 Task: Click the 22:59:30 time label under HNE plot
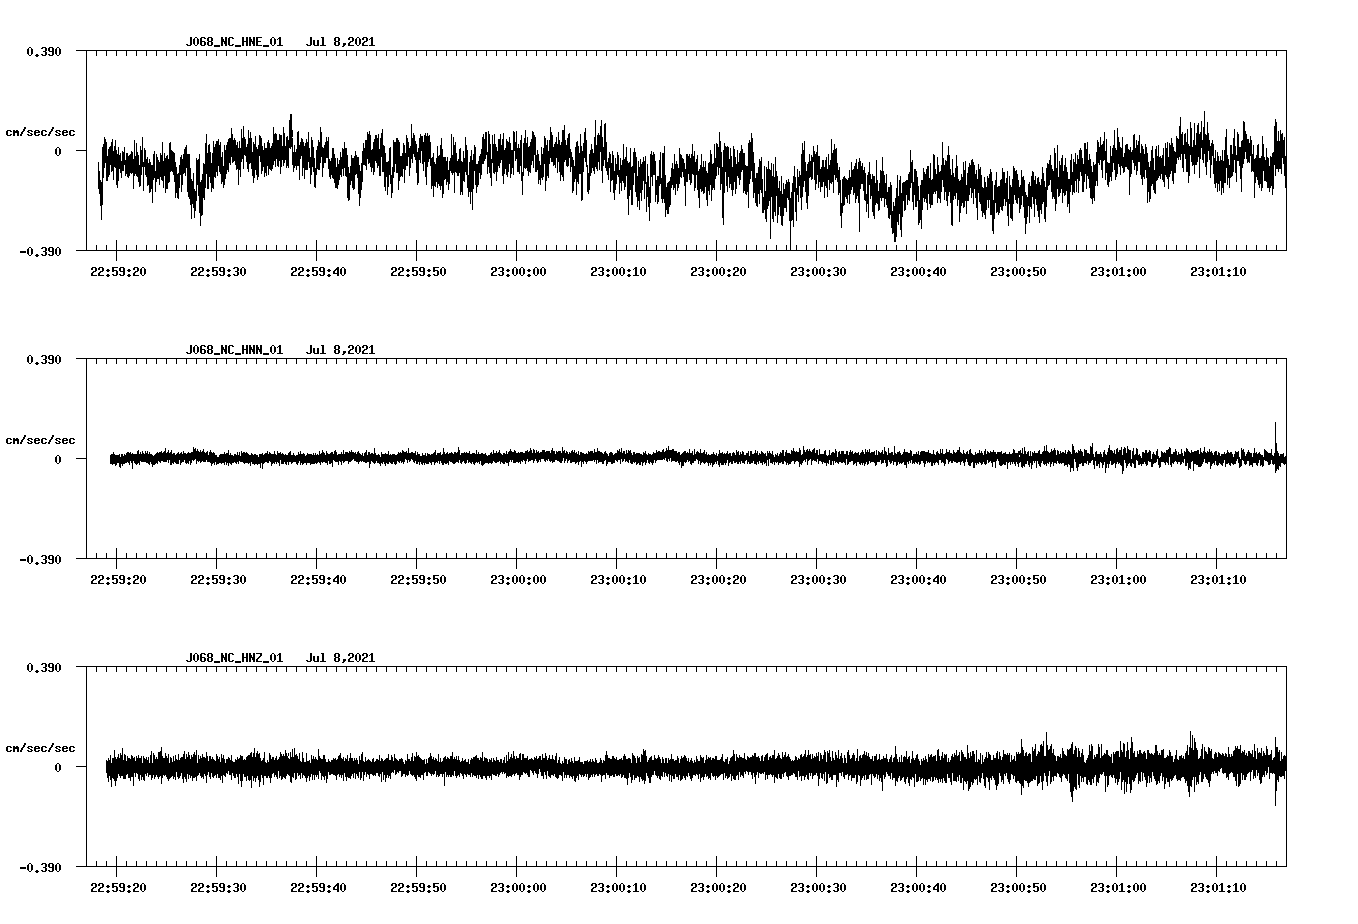[x=217, y=272]
